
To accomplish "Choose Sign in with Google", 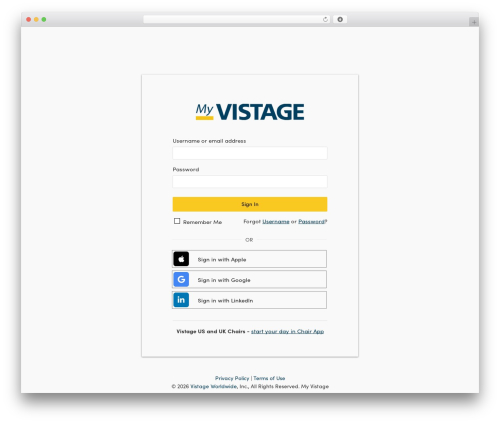I will [249, 279].
